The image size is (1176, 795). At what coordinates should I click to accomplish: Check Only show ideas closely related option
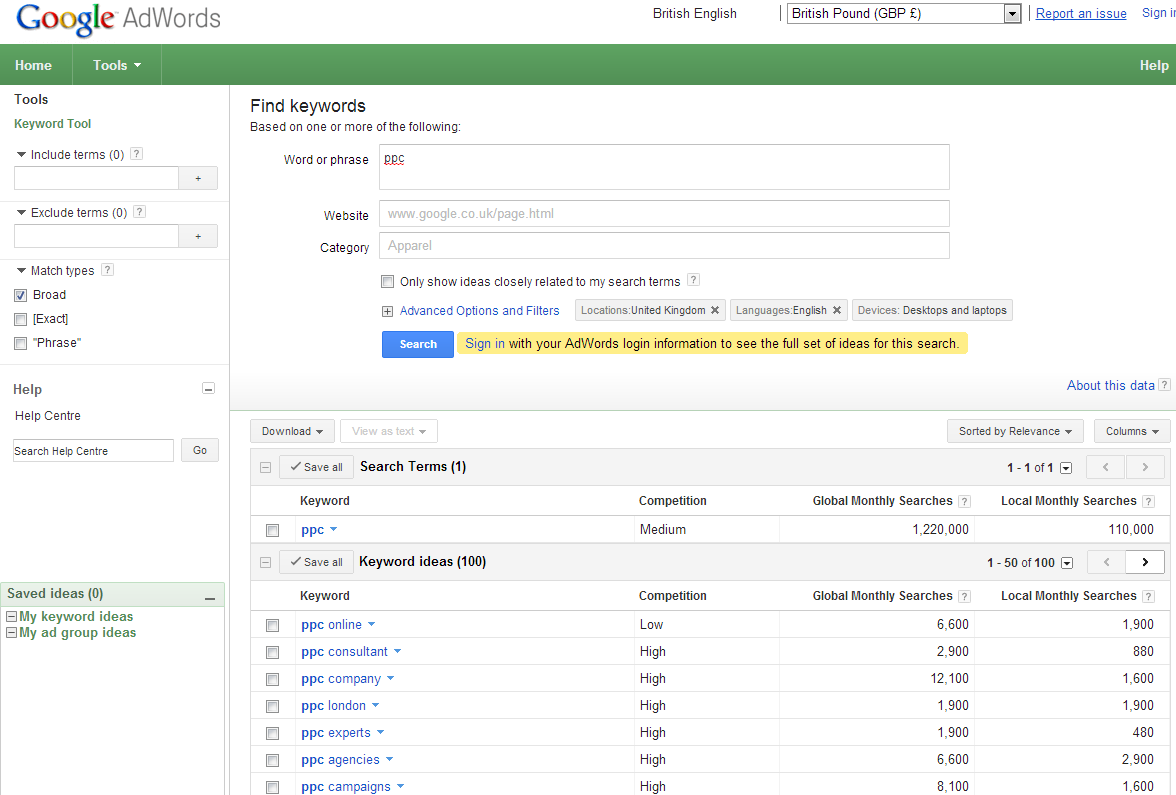tap(387, 282)
